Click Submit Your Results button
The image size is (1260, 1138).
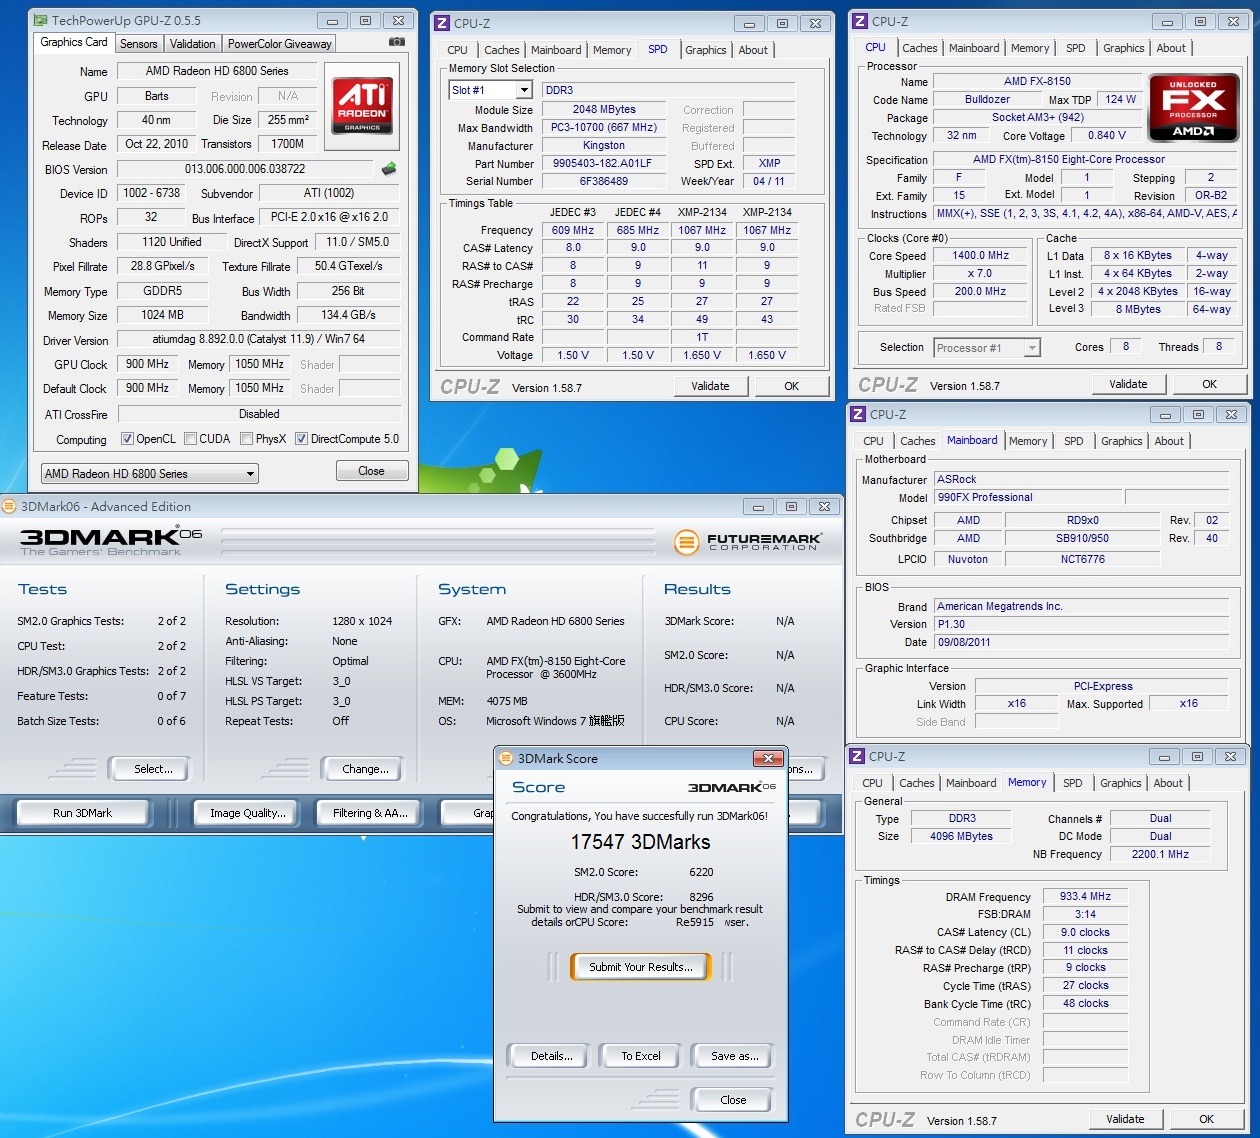640,967
